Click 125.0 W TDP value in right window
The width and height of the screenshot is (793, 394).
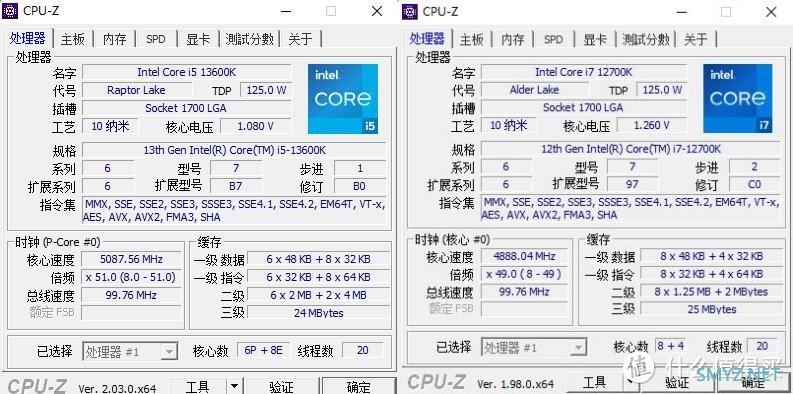click(x=662, y=90)
